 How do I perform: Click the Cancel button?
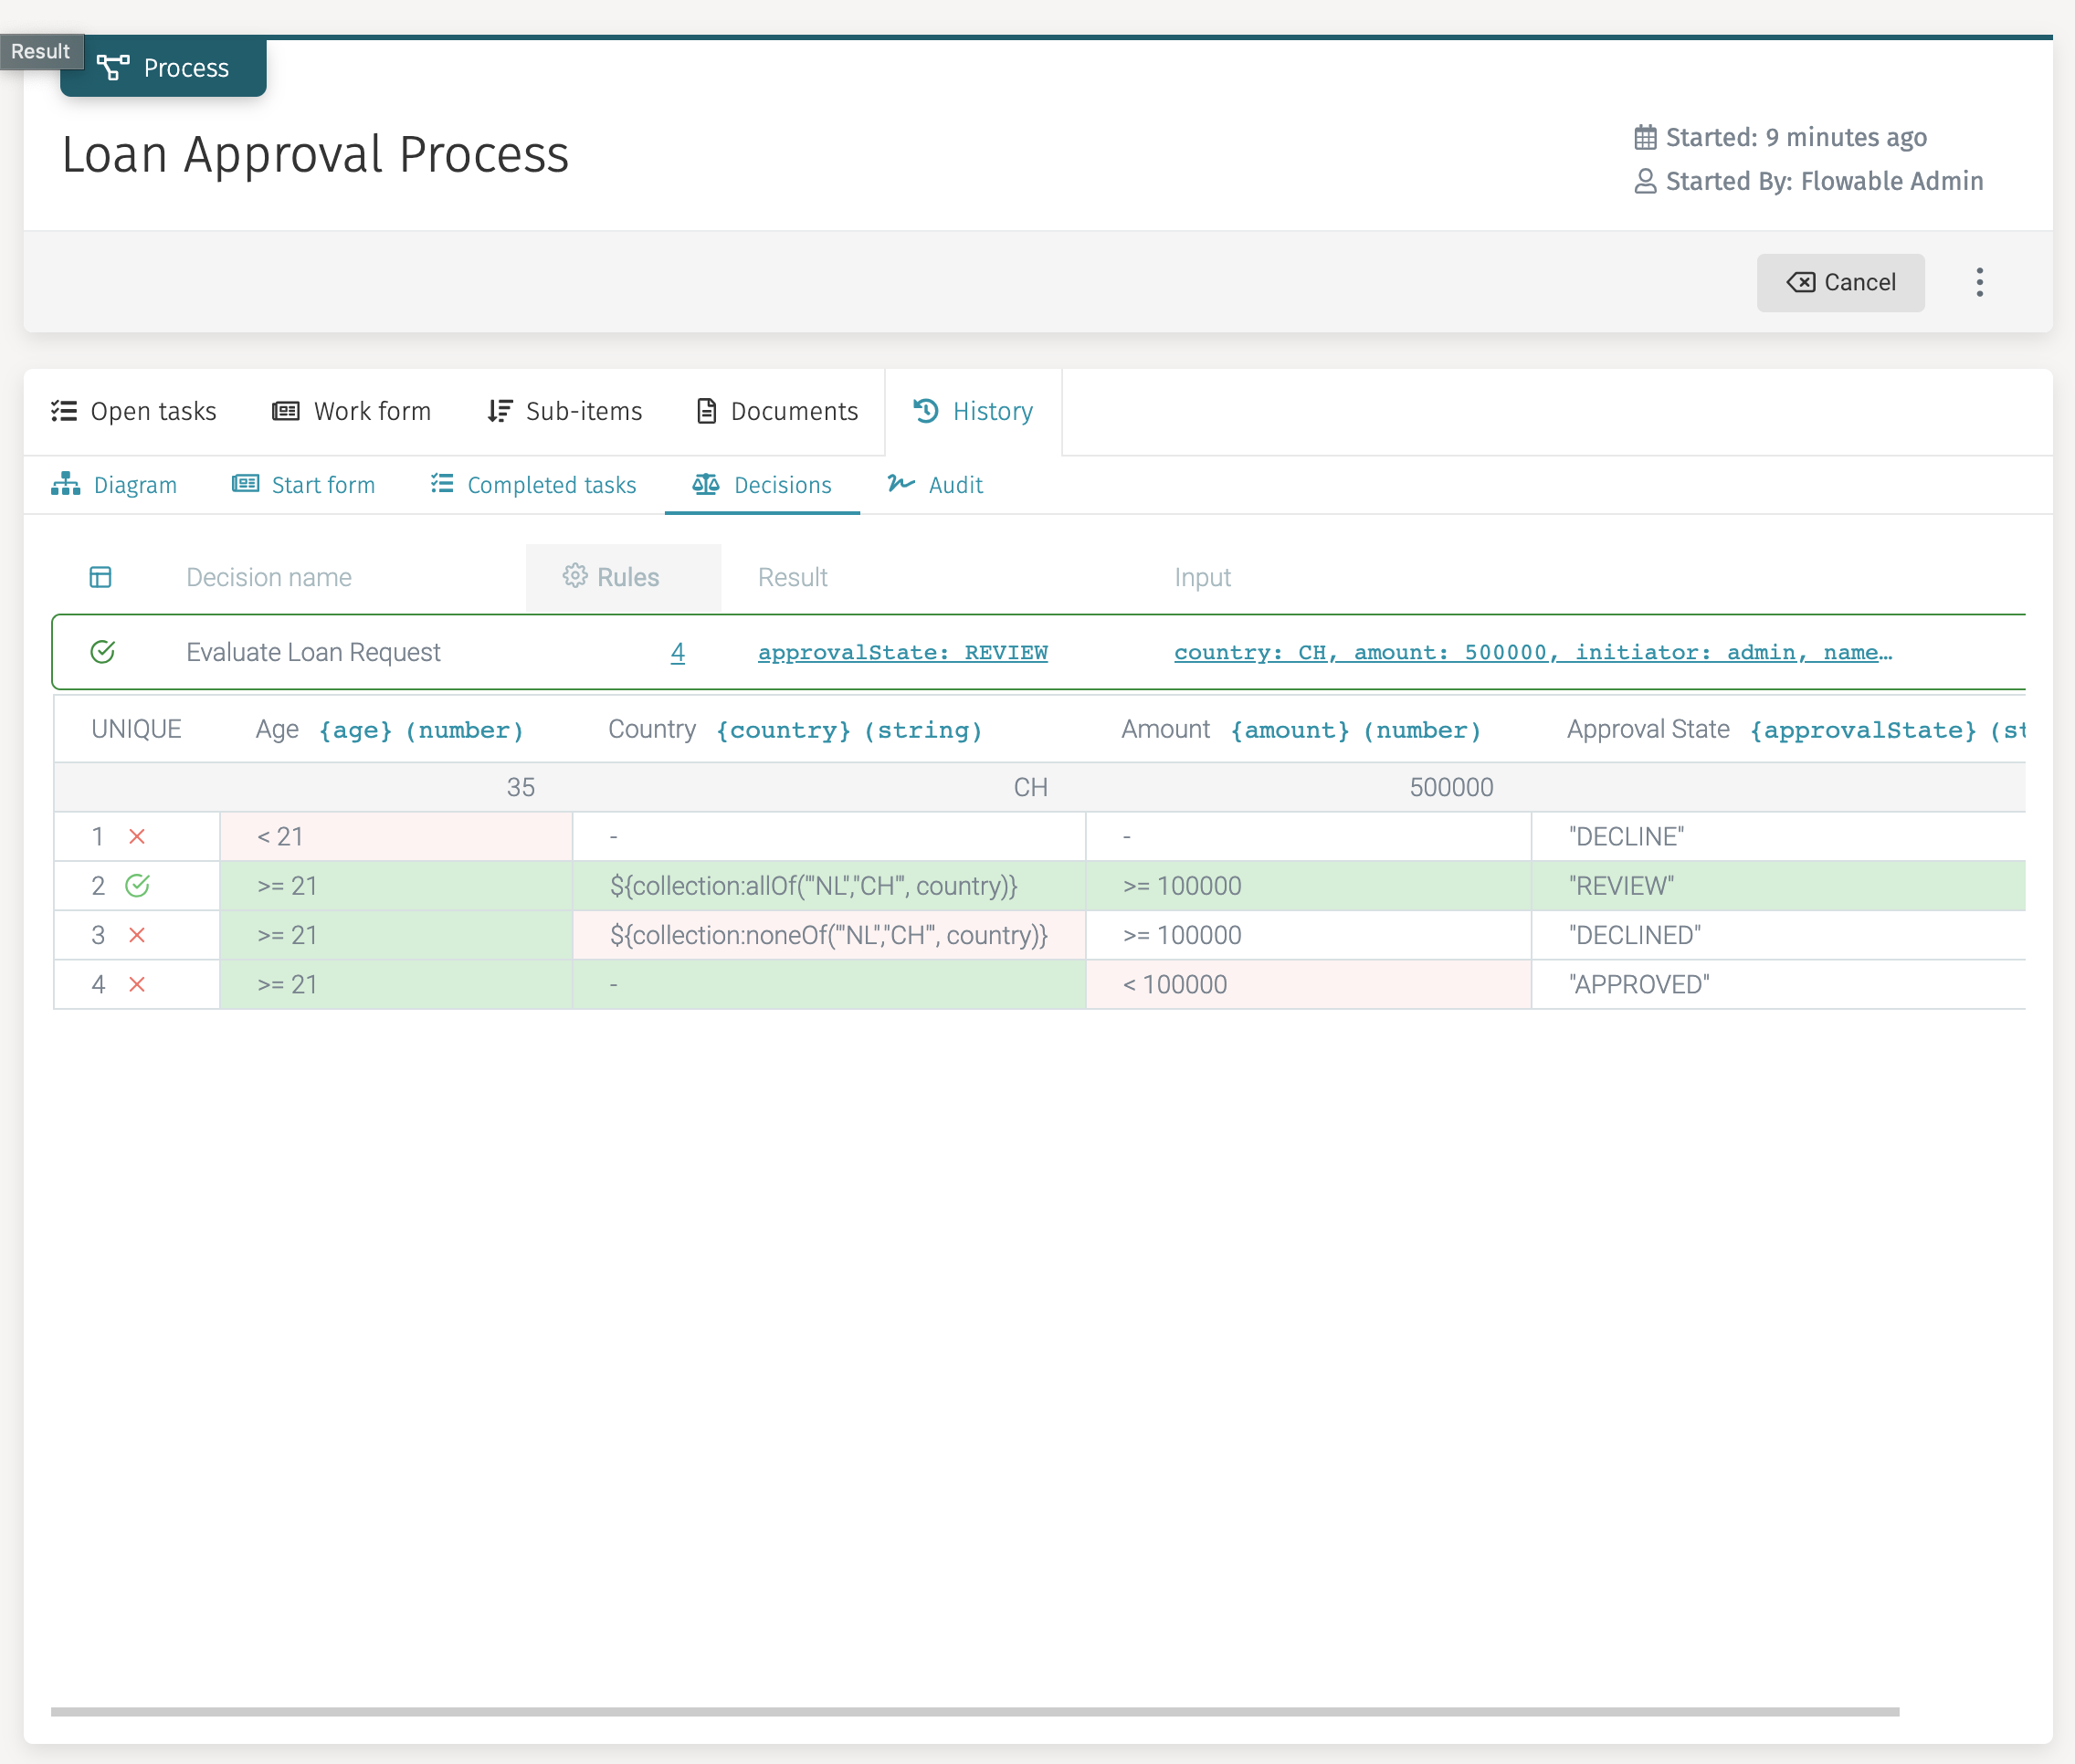1840,282
